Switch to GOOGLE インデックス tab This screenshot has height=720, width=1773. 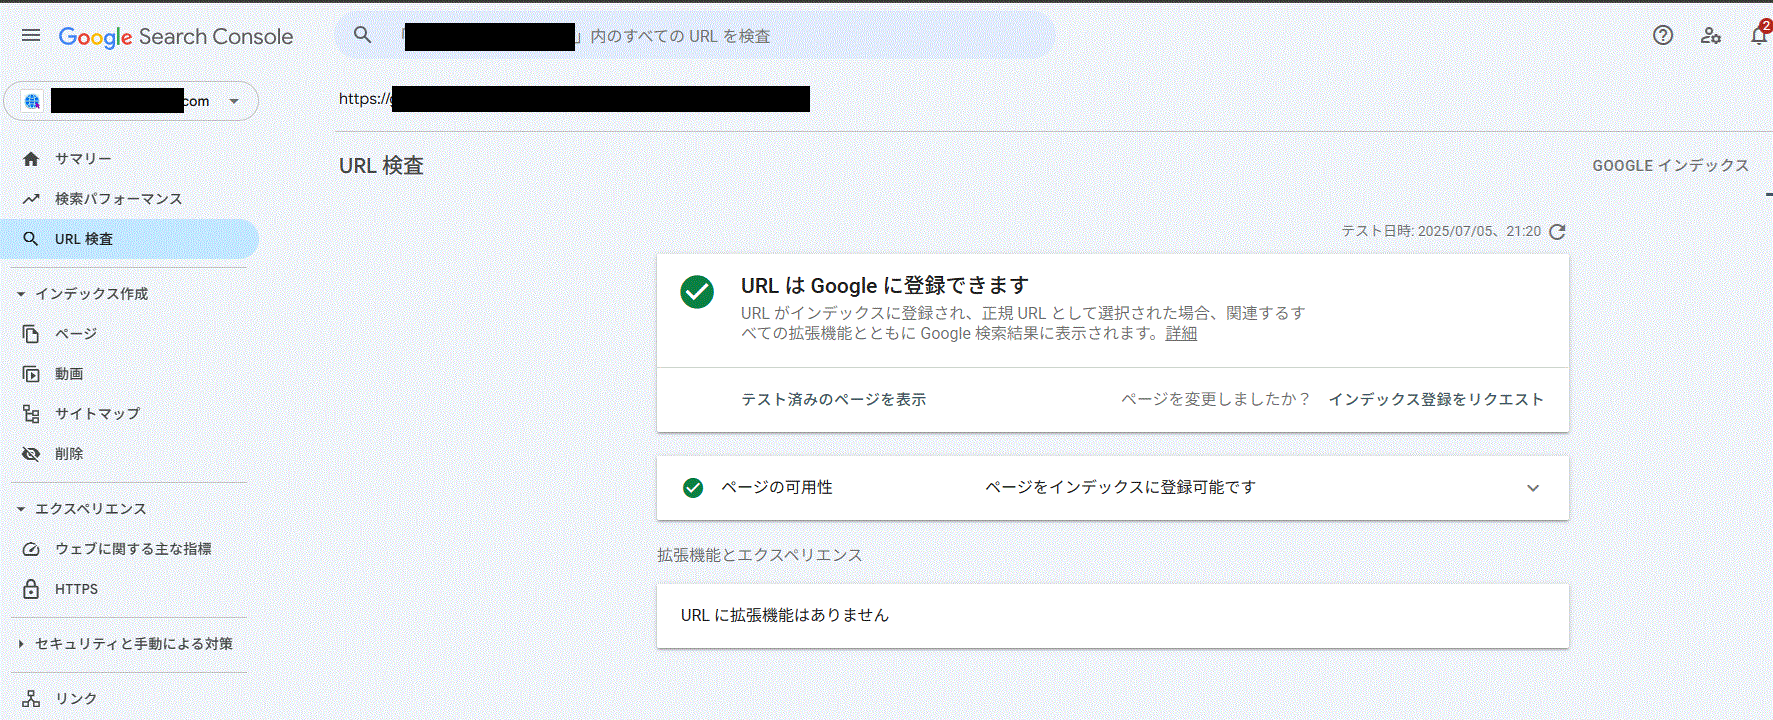(1670, 166)
